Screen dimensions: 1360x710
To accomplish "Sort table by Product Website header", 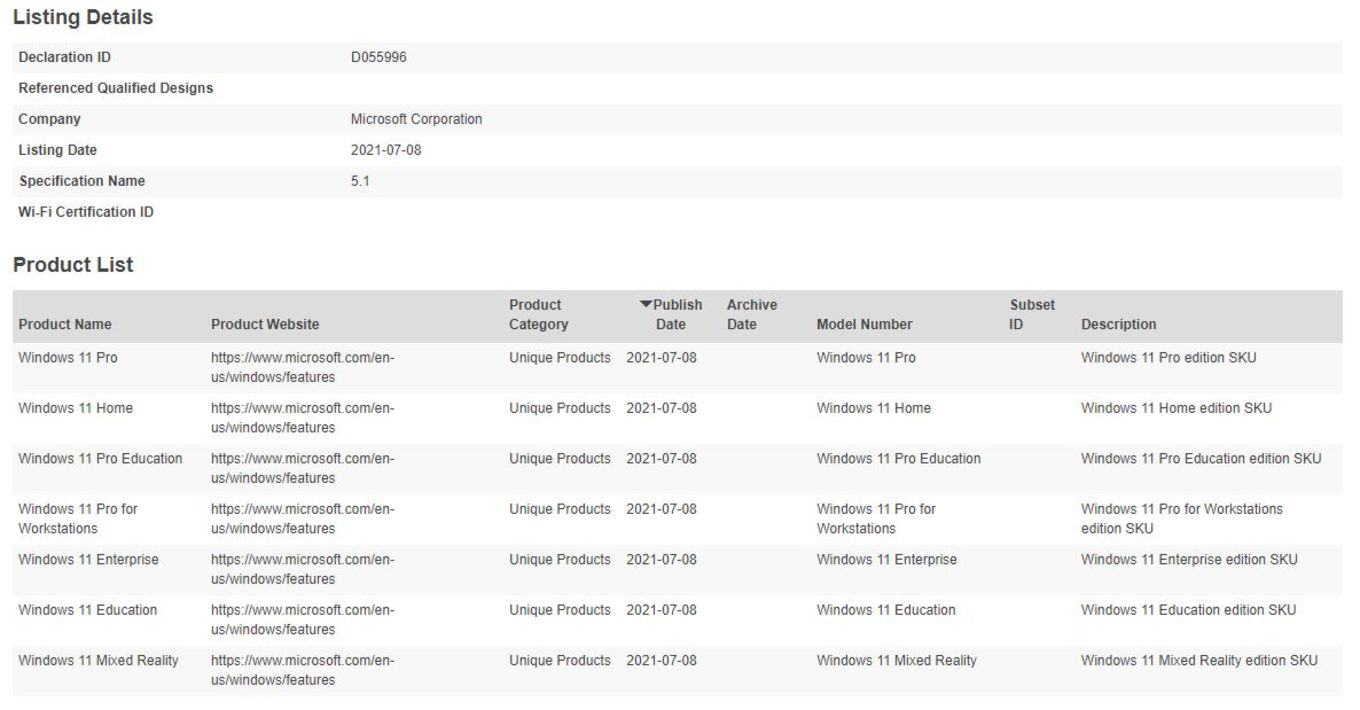I will 265,324.
